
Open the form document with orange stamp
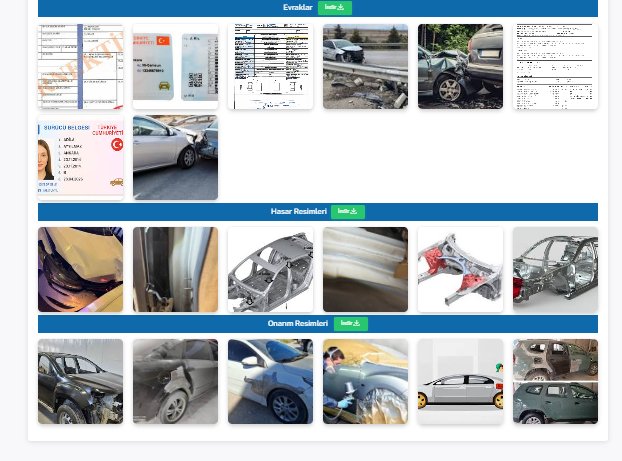(81, 66)
